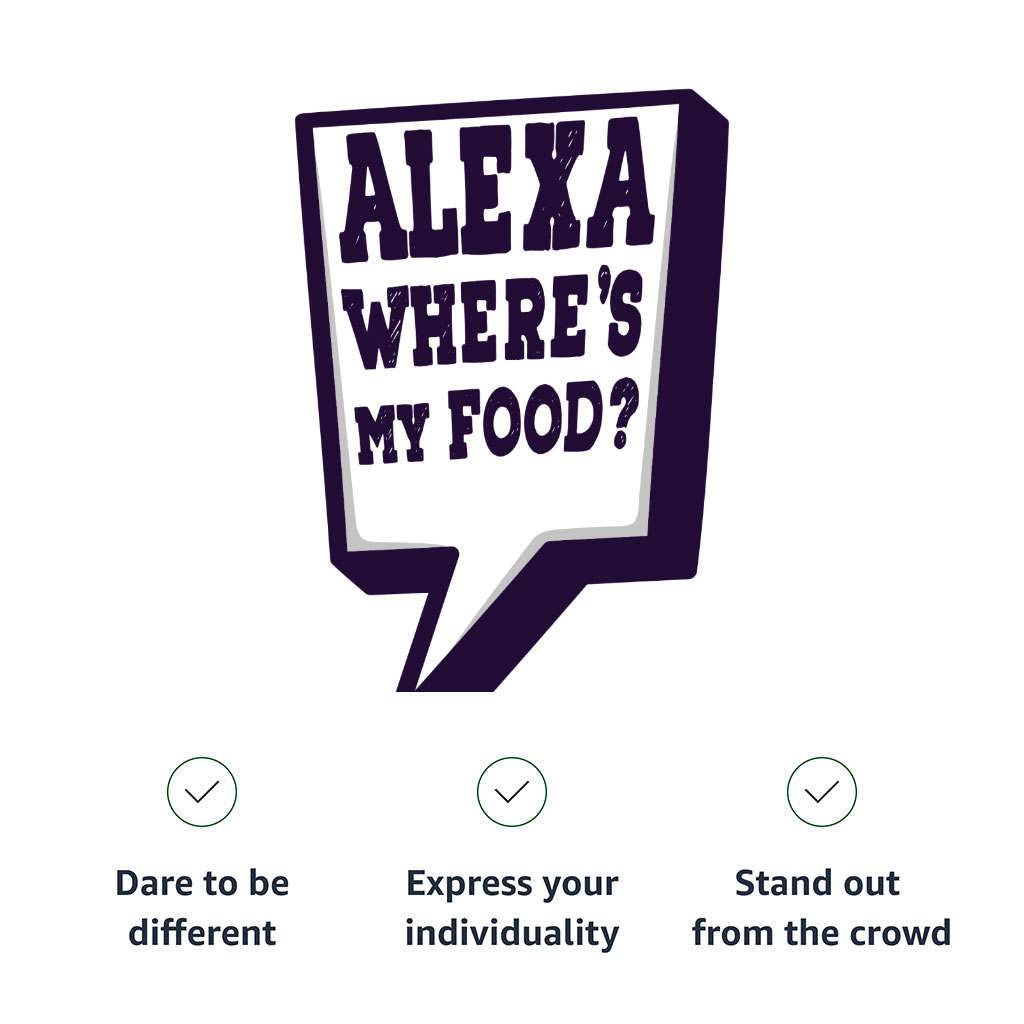Click the "Dare to be" text line

click(x=202, y=884)
